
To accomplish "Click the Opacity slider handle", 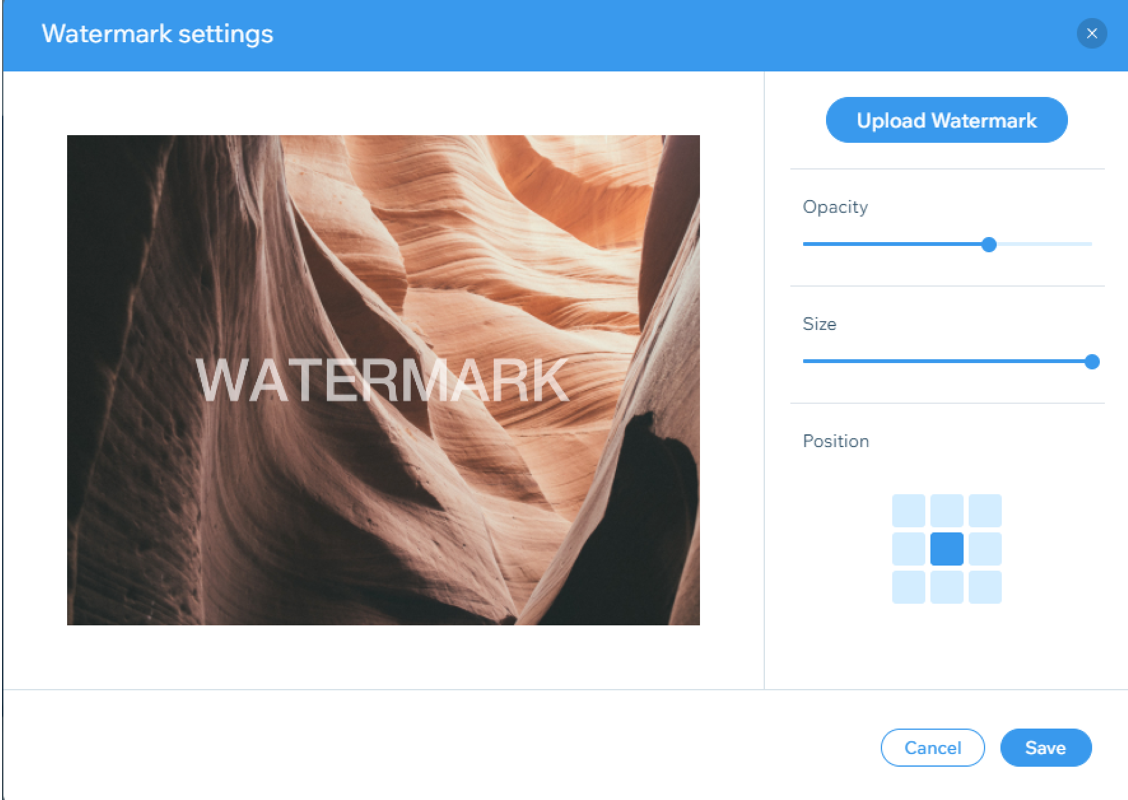I will (988, 245).
